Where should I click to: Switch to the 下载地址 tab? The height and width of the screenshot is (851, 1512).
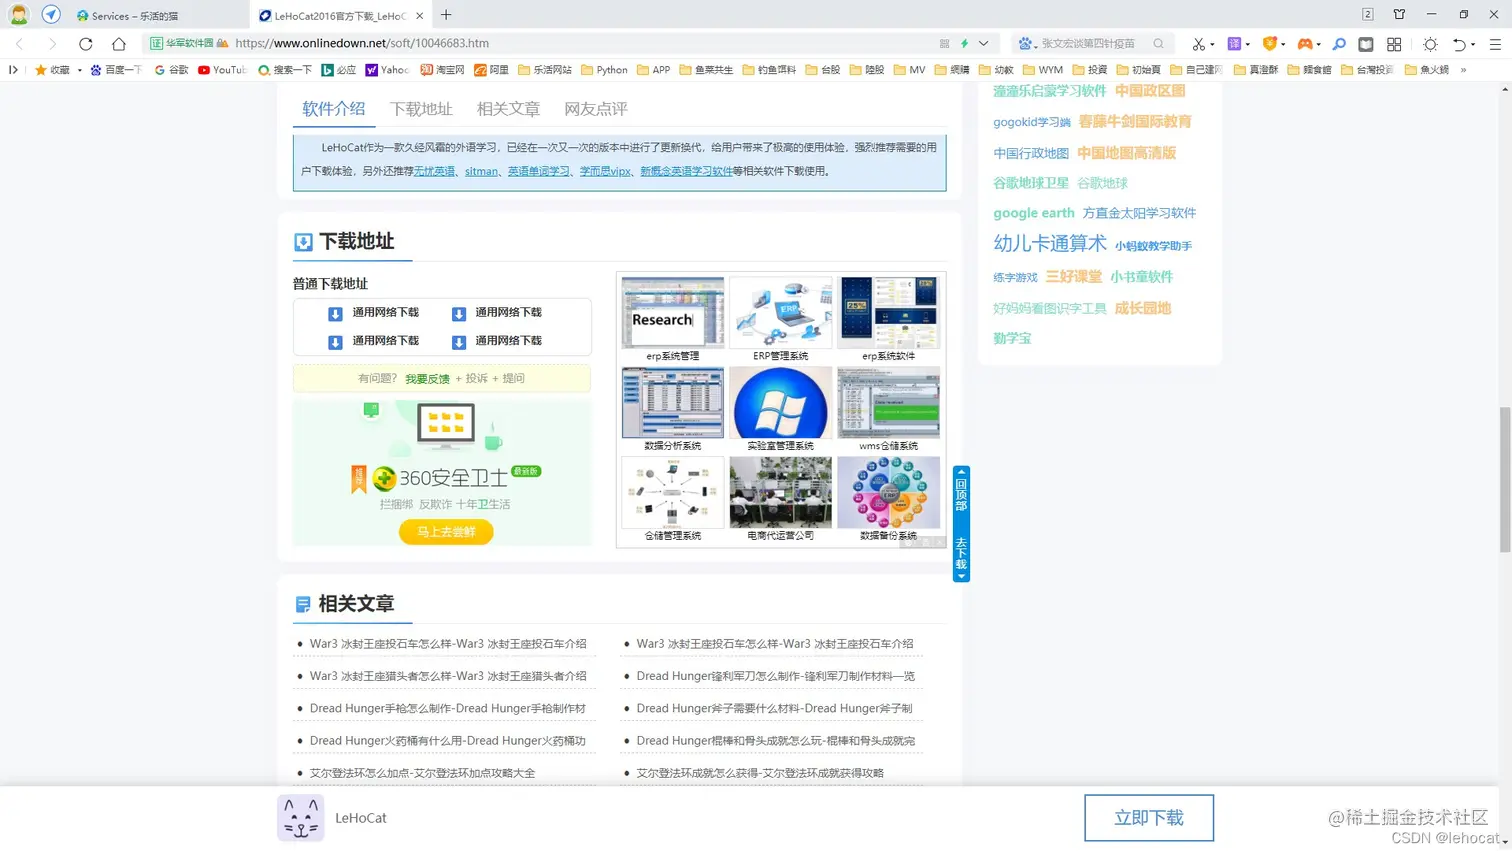coord(420,109)
